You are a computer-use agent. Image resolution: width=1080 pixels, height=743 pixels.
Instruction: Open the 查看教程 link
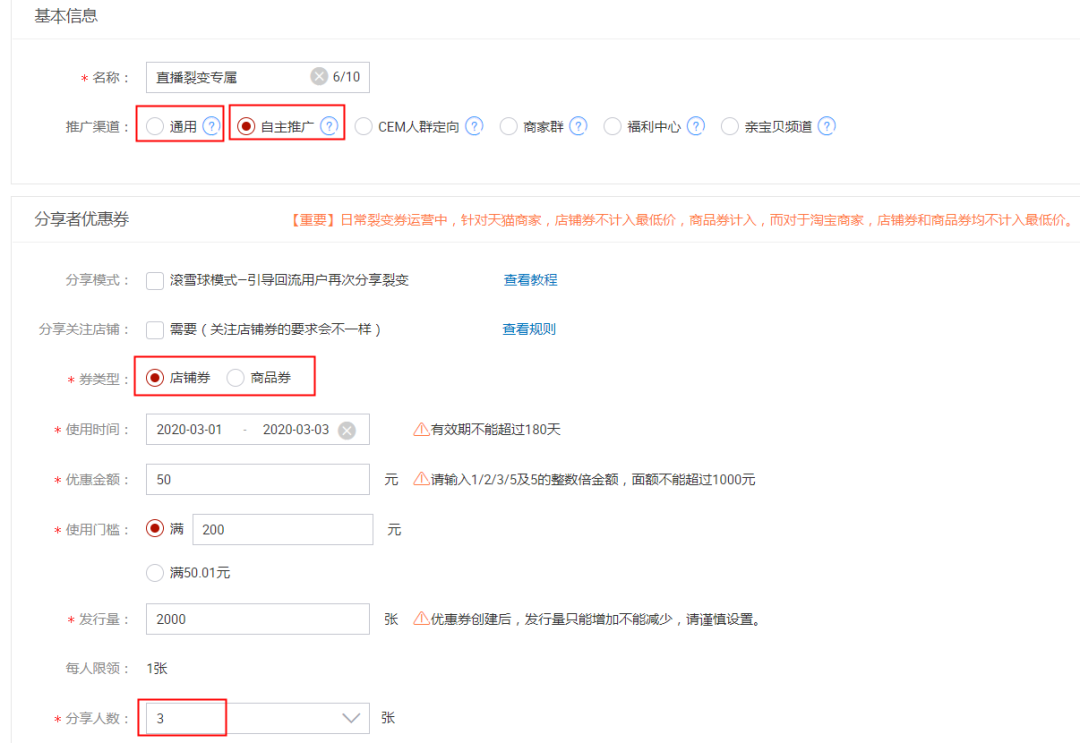[530, 280]
